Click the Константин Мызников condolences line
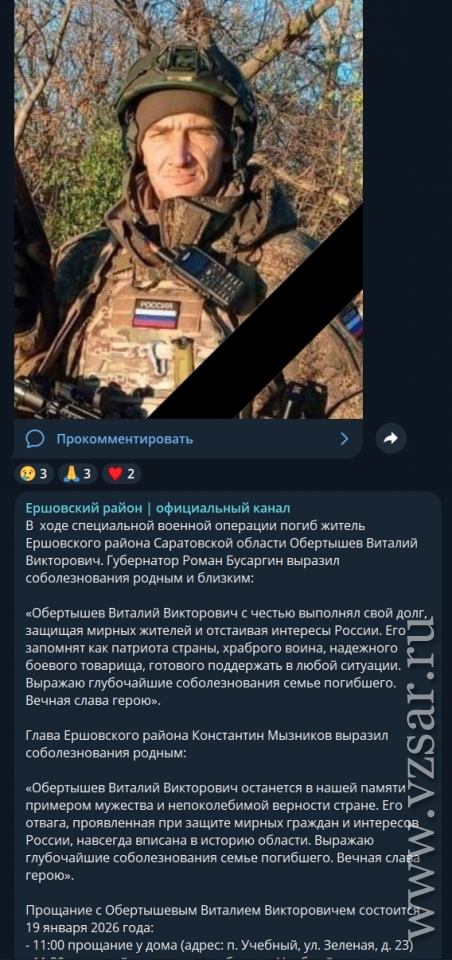The image size is (452, 960). pos(207,743)
